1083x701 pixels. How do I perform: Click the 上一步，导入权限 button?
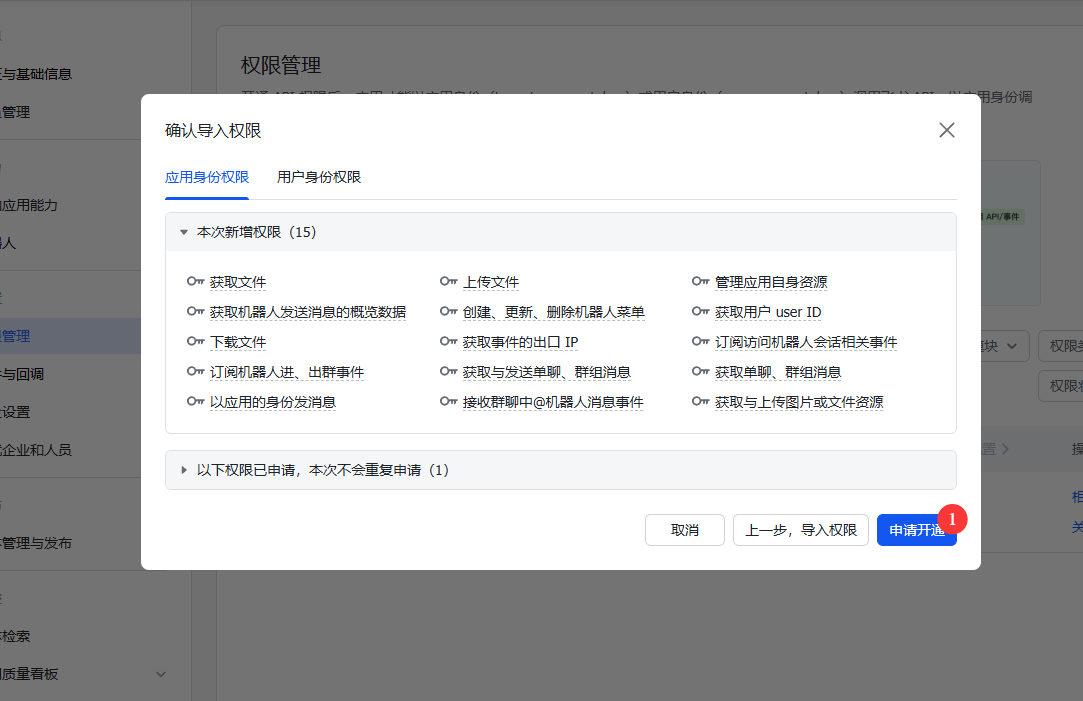pos(800,530)
